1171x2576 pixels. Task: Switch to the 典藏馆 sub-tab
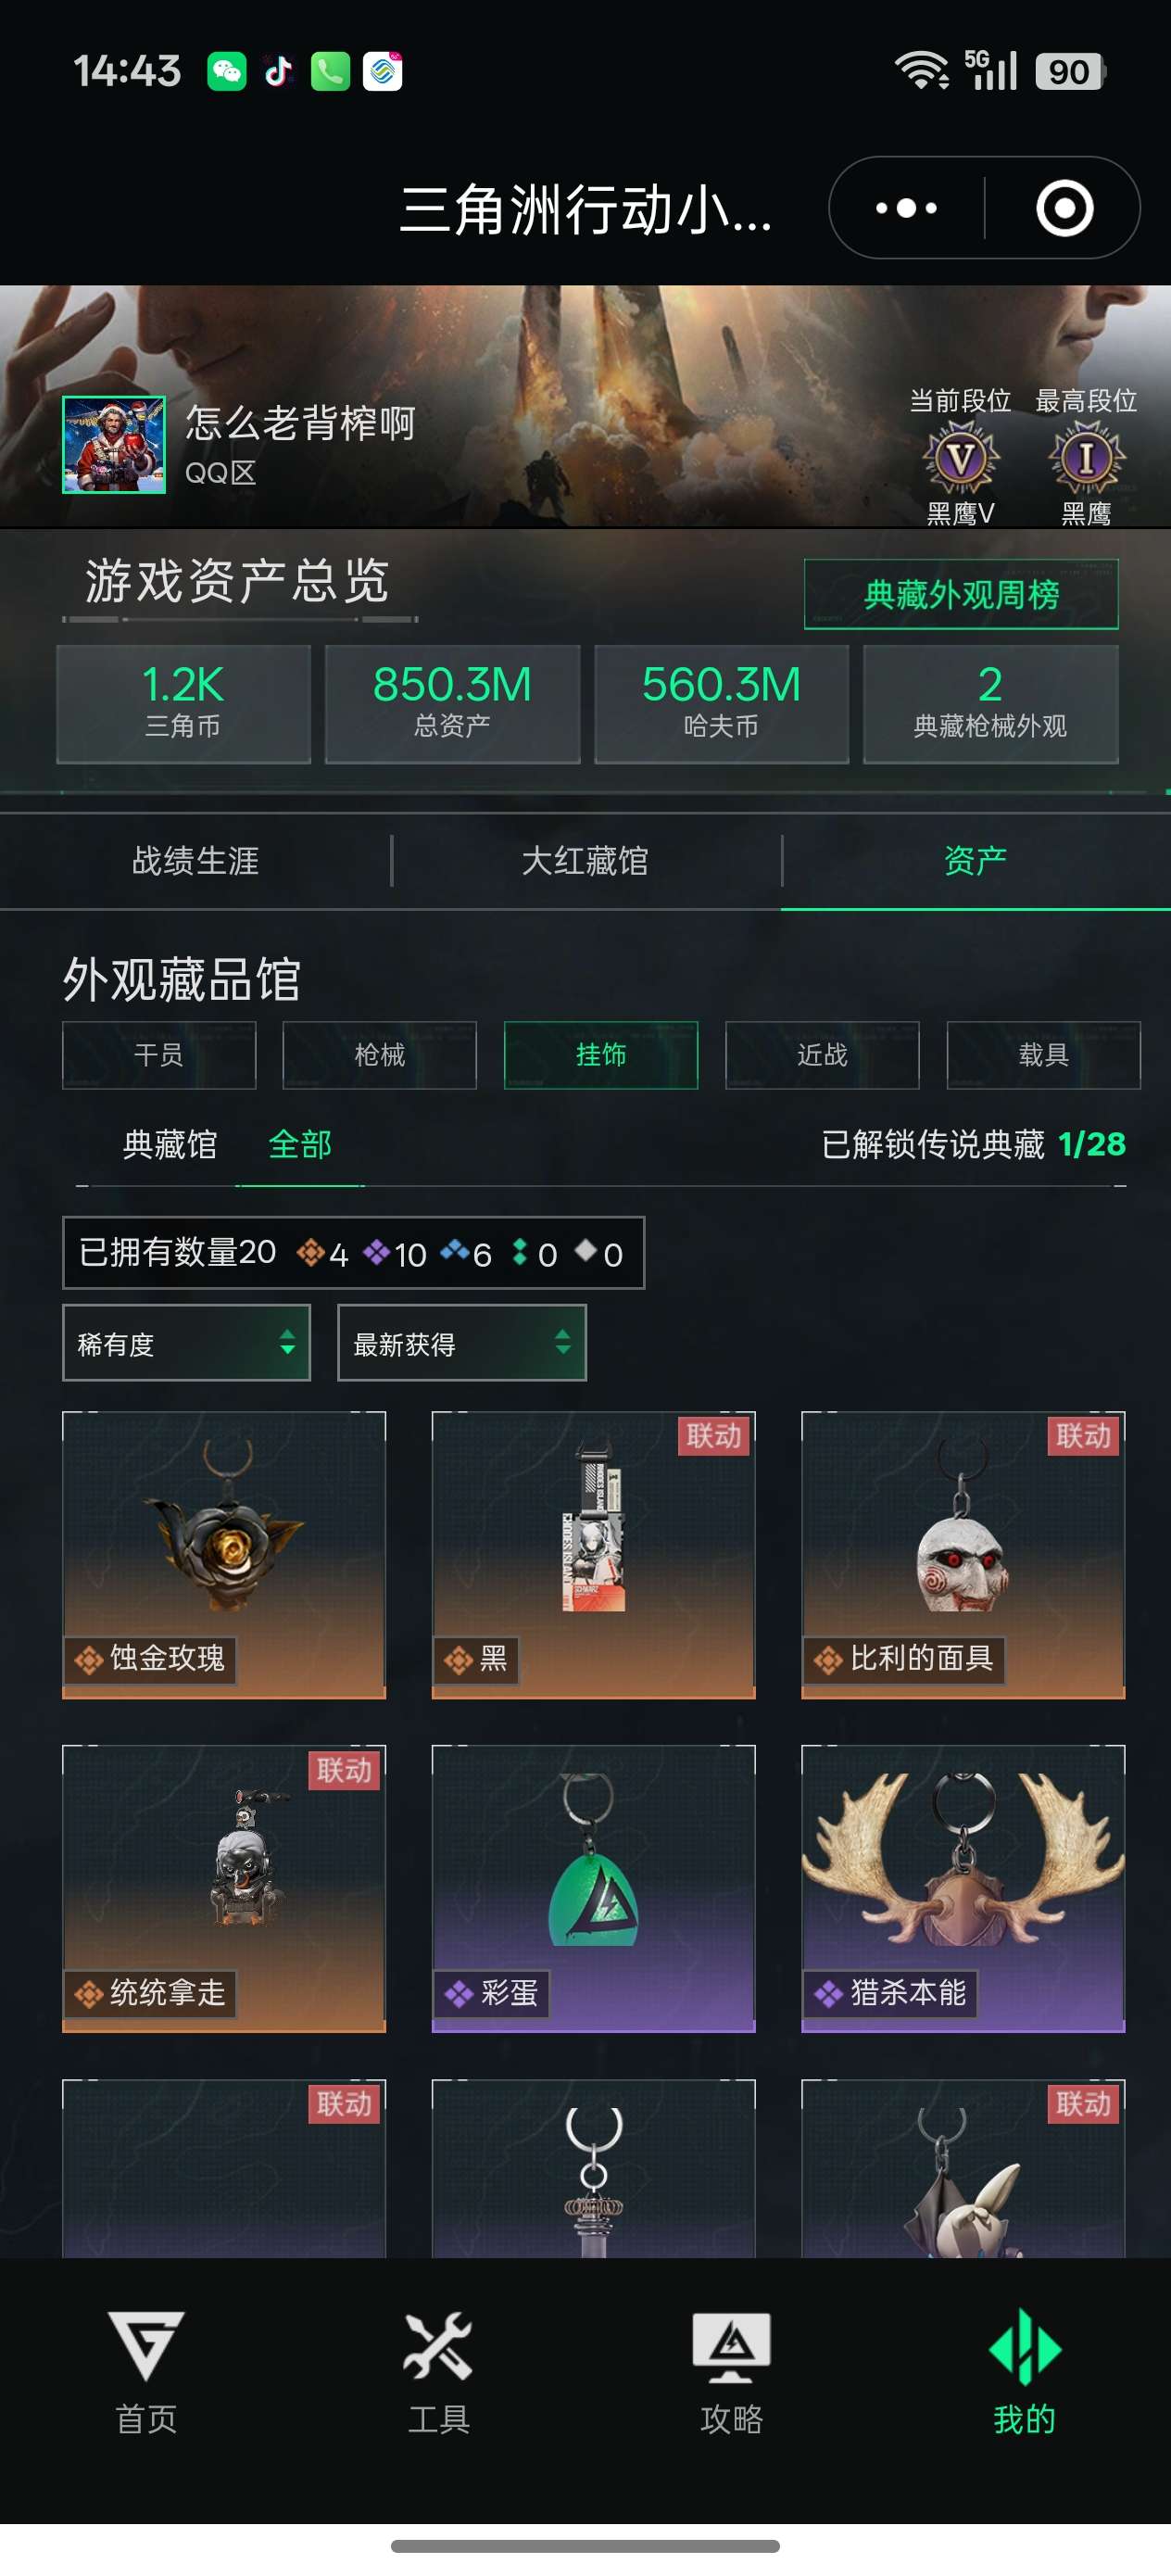[x=169, y=1144]
